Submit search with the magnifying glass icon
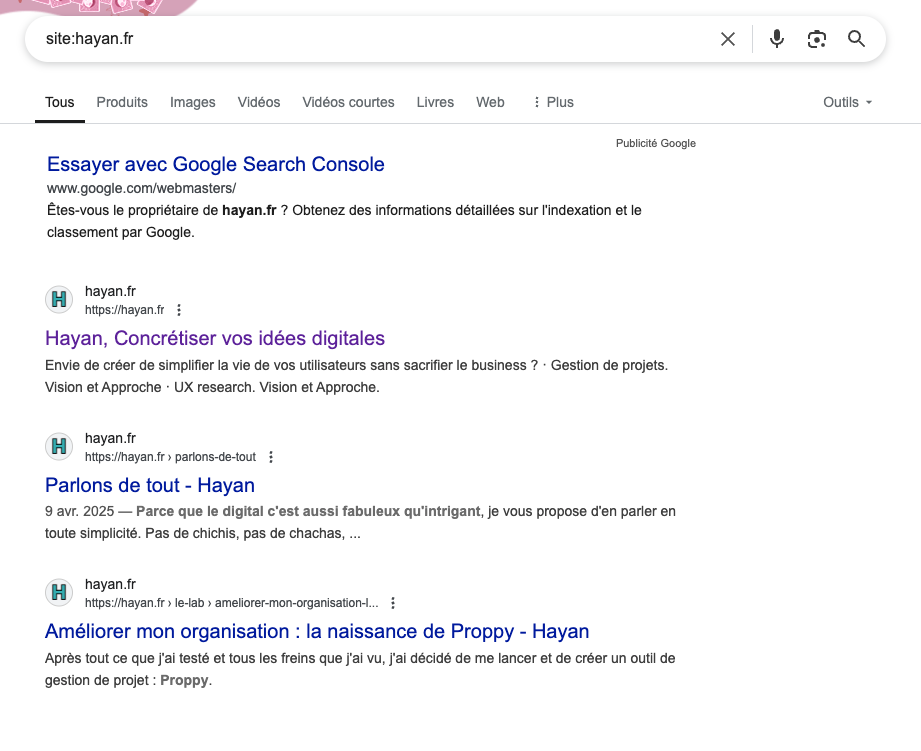The image size is (921, 751). (x=856, y=39)
